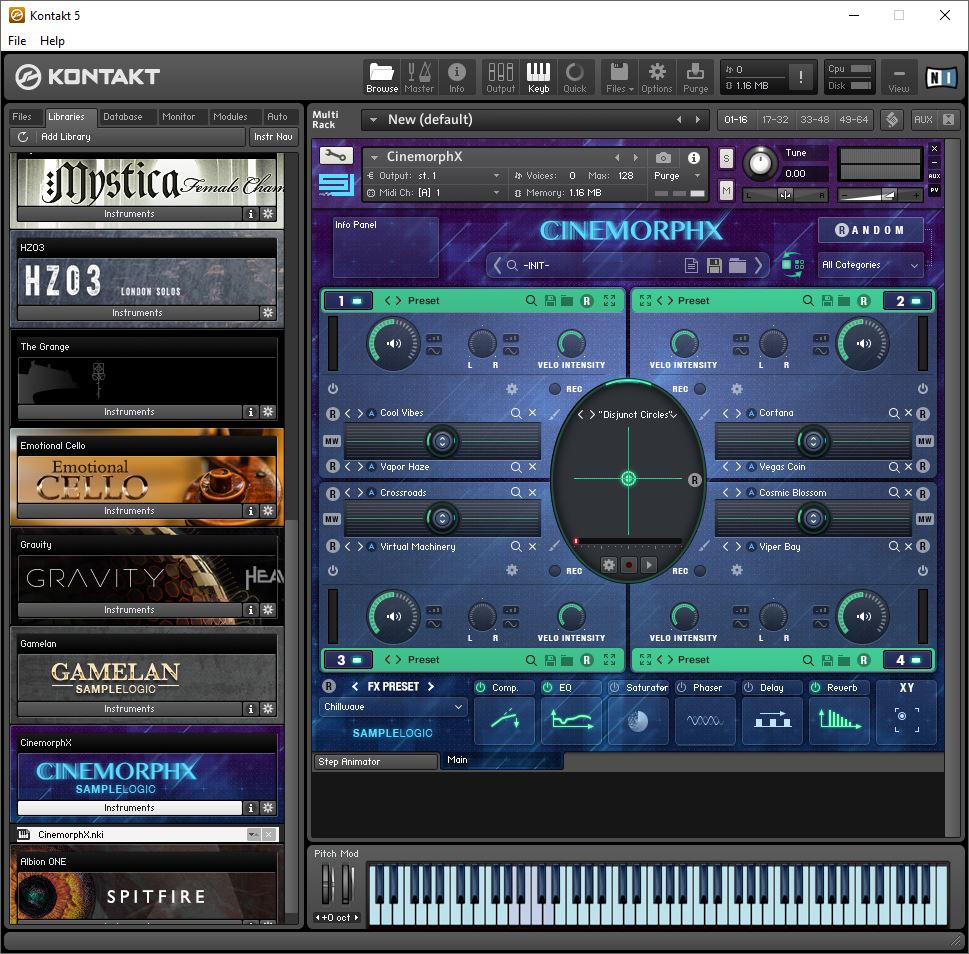Click the RANDOM button

[x=870, y=230]
